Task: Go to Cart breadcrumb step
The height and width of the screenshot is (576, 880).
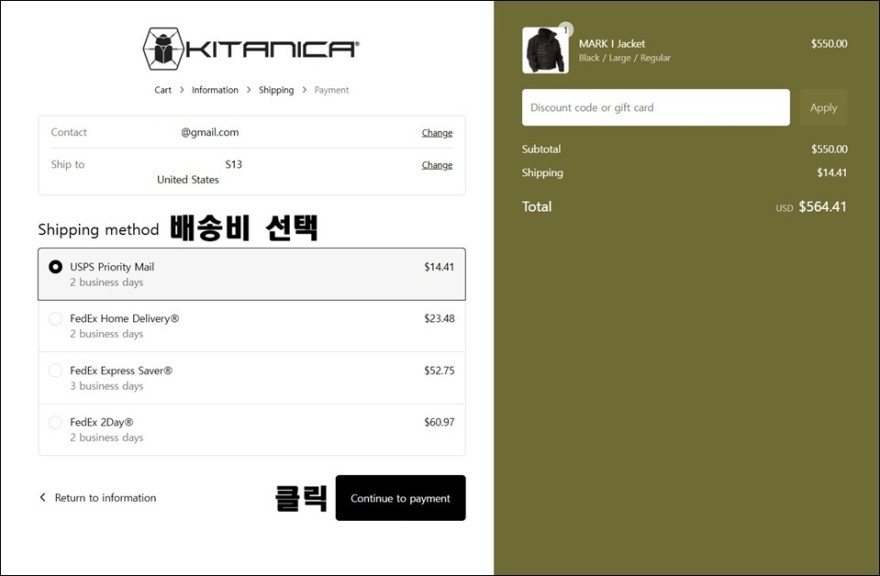Action: coord(163,90)
